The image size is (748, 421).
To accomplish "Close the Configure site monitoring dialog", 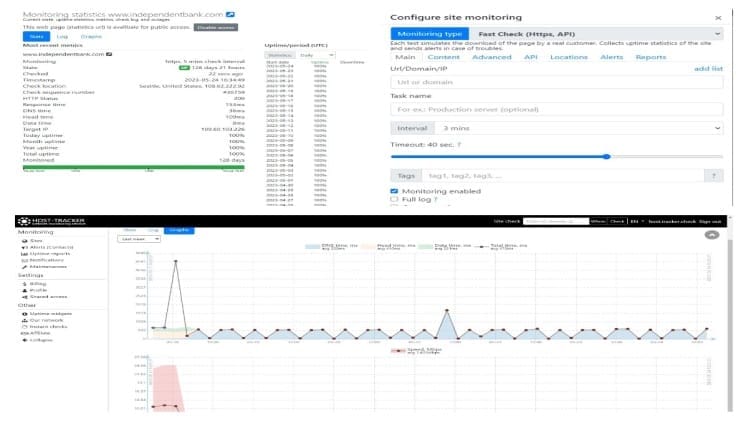I will pos(718,18).
